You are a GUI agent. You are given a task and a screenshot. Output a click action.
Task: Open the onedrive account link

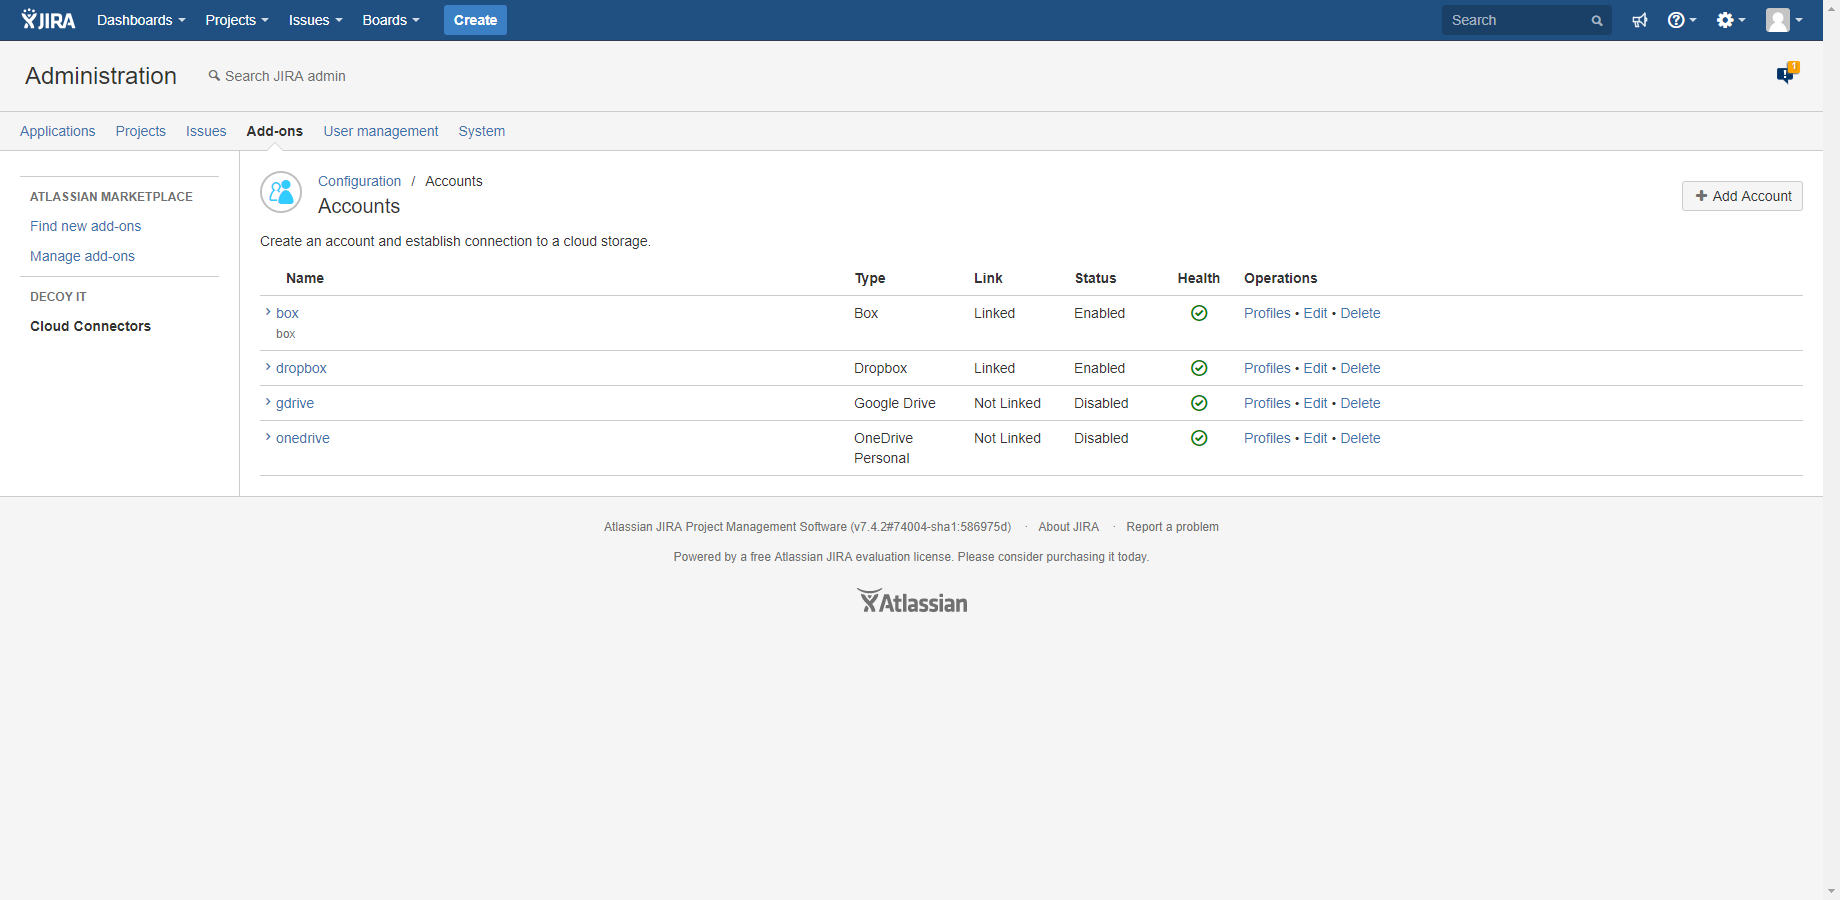pos(303,438)
